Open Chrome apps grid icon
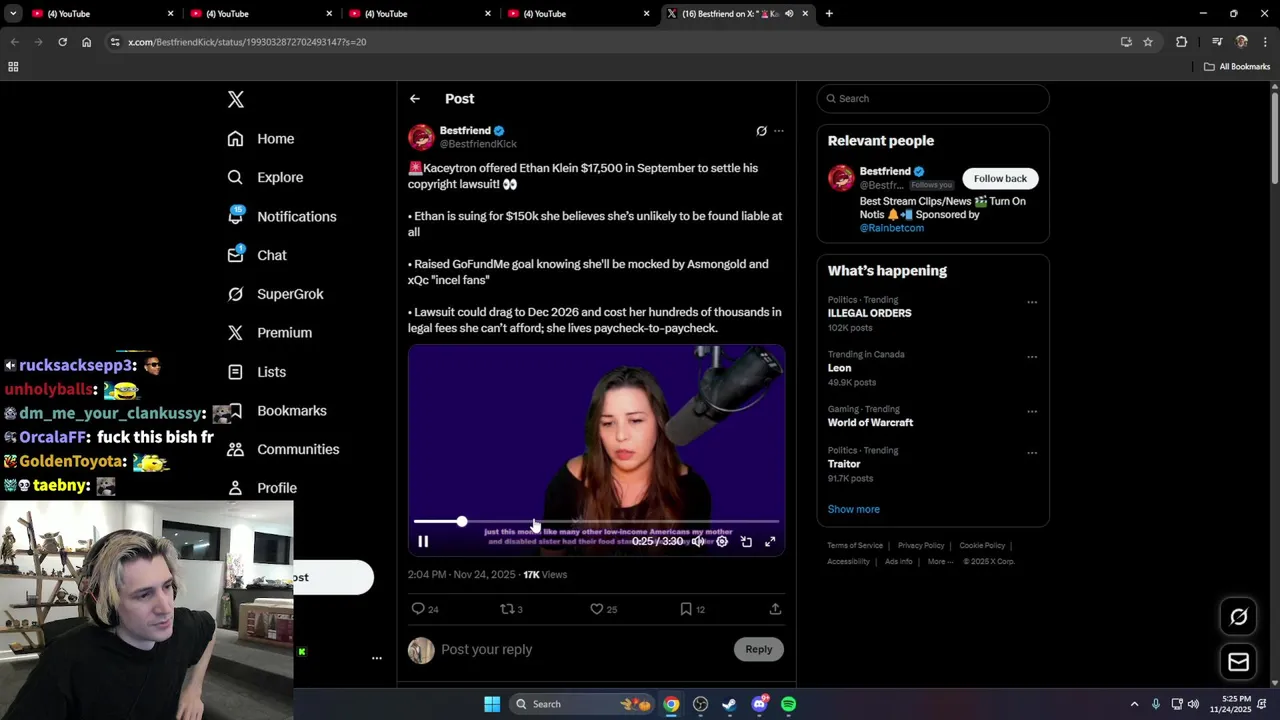 pyautogui.click(x=13, y=67)
